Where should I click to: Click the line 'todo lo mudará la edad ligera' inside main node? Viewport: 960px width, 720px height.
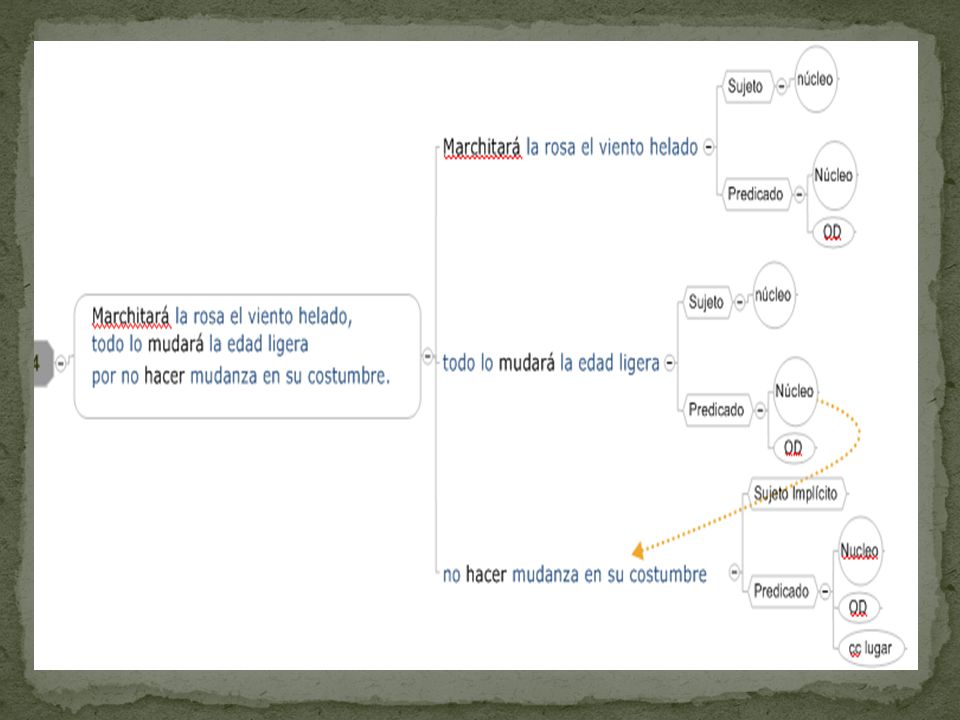point(200,344)
